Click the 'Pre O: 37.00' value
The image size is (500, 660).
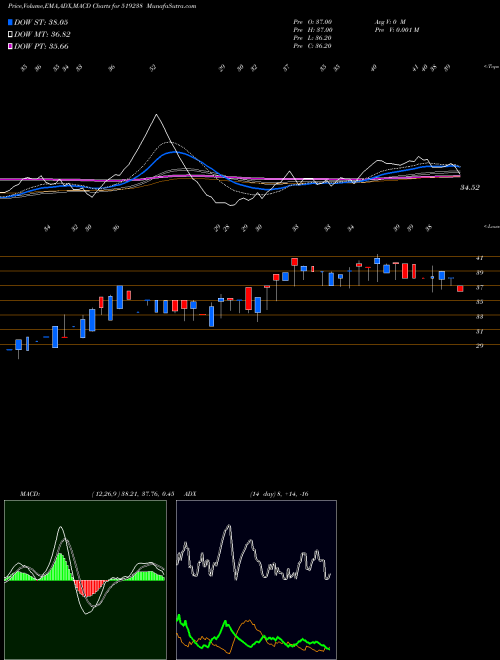[x=313, y=21]
